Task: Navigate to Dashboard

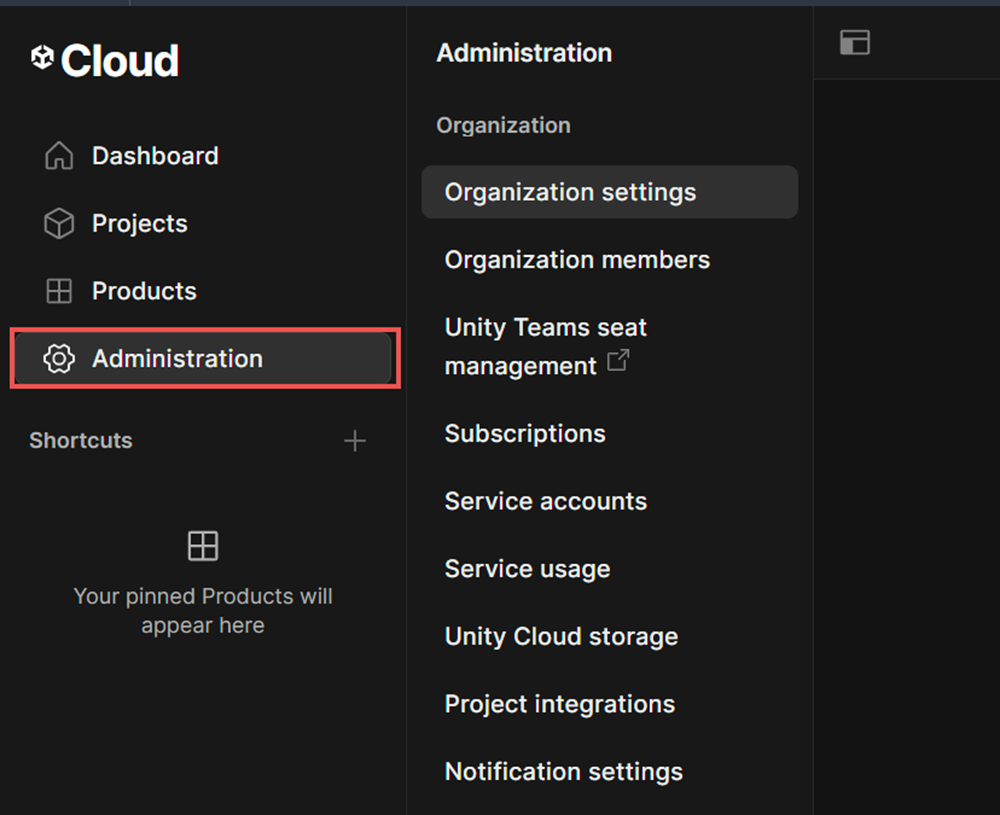Action: (x=155, y=155)
